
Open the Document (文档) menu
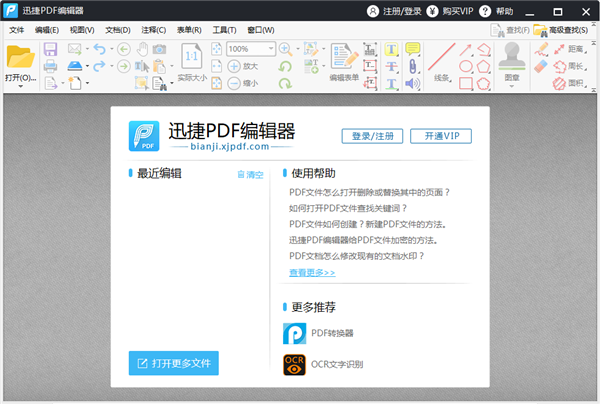tap(118, 30)
